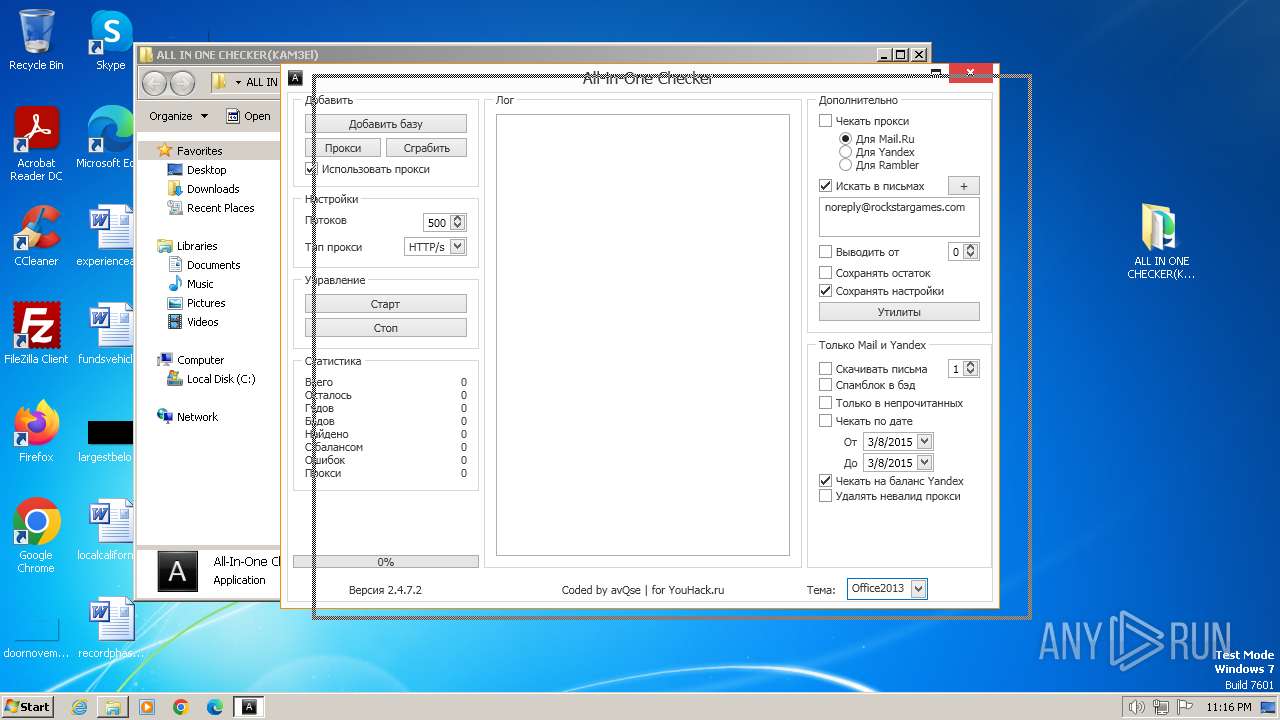Click the Выводить от value stepper
Viewport: 1280px width, 720px height.
coord(971,252)
